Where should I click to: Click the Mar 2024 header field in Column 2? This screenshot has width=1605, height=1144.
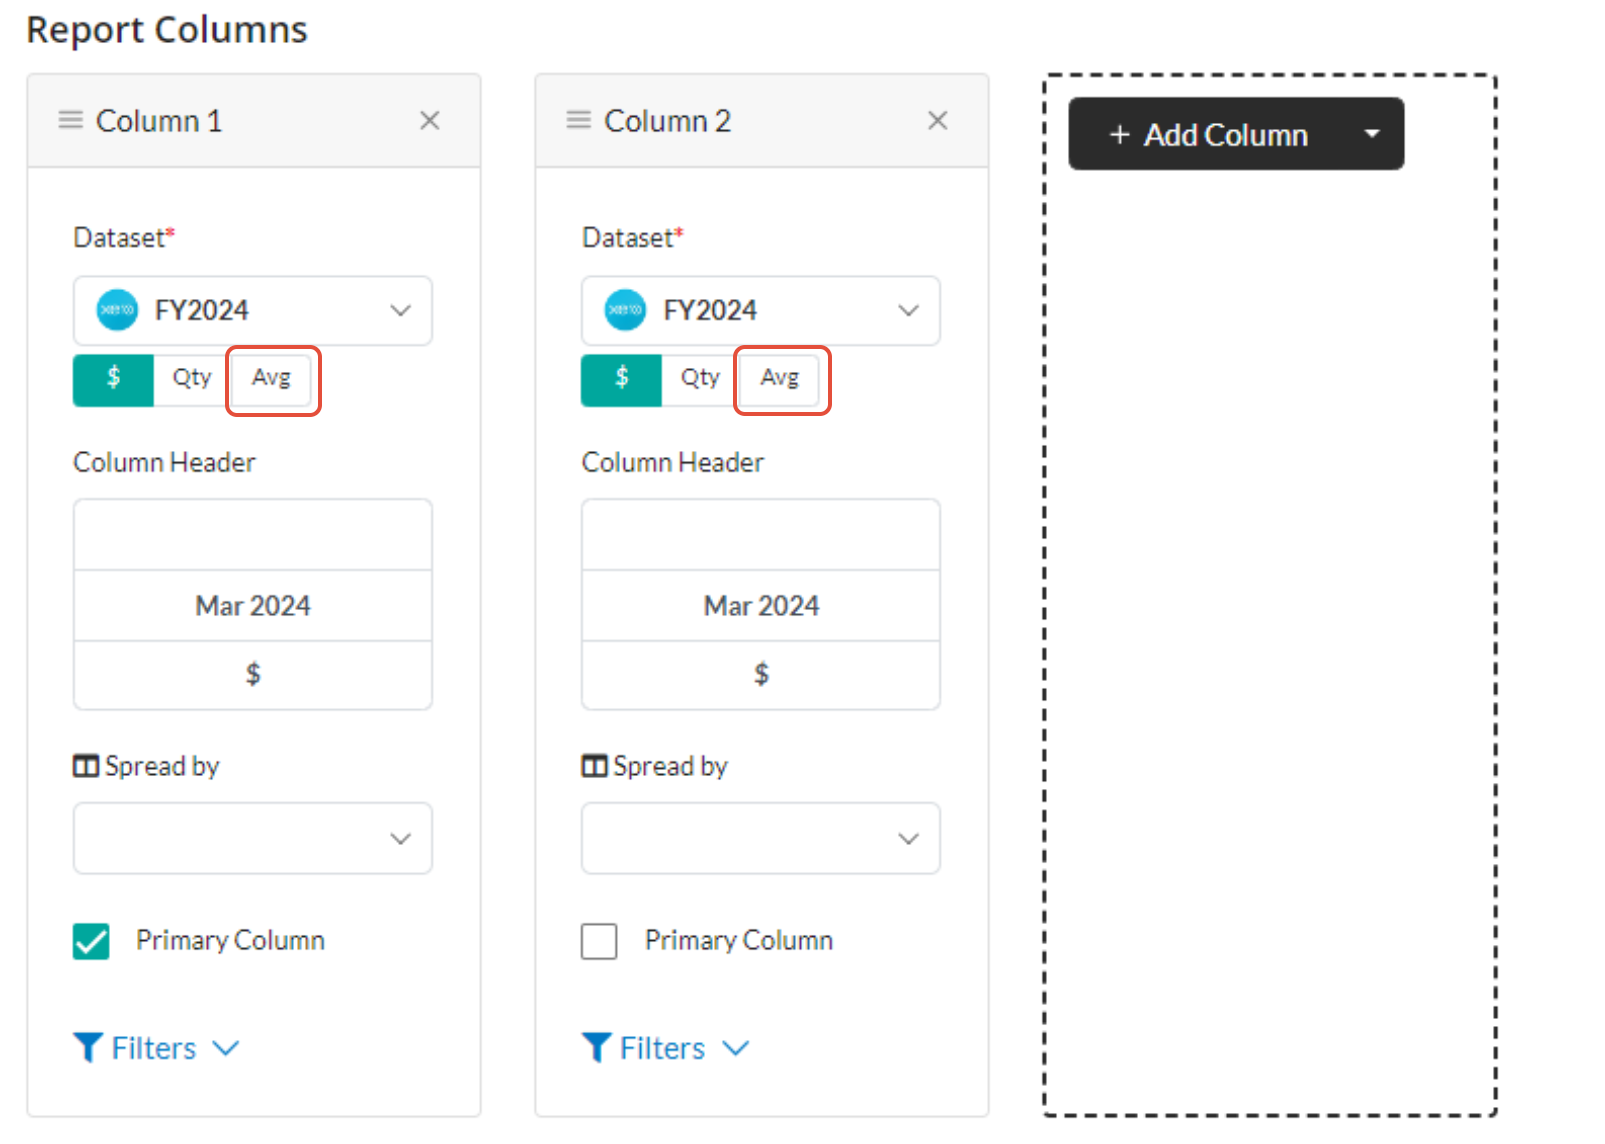tap(761, 606)
